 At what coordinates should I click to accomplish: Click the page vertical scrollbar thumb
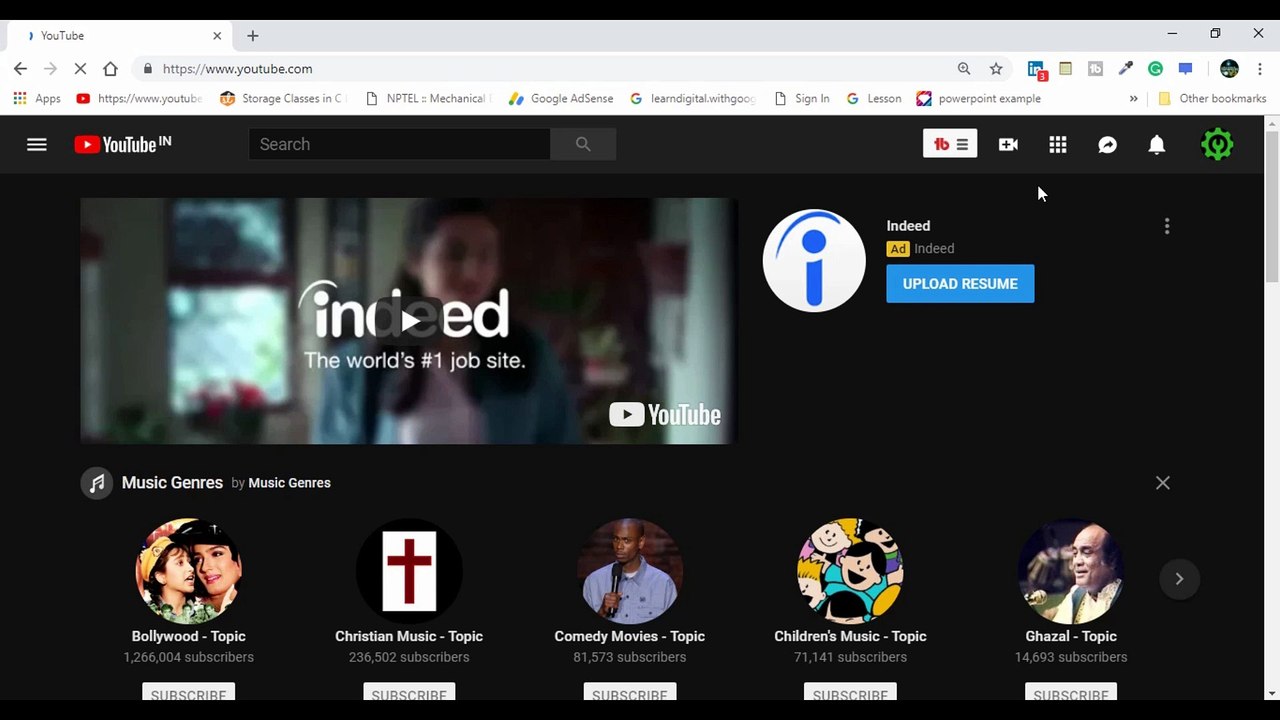click(x=1272, y=206)
